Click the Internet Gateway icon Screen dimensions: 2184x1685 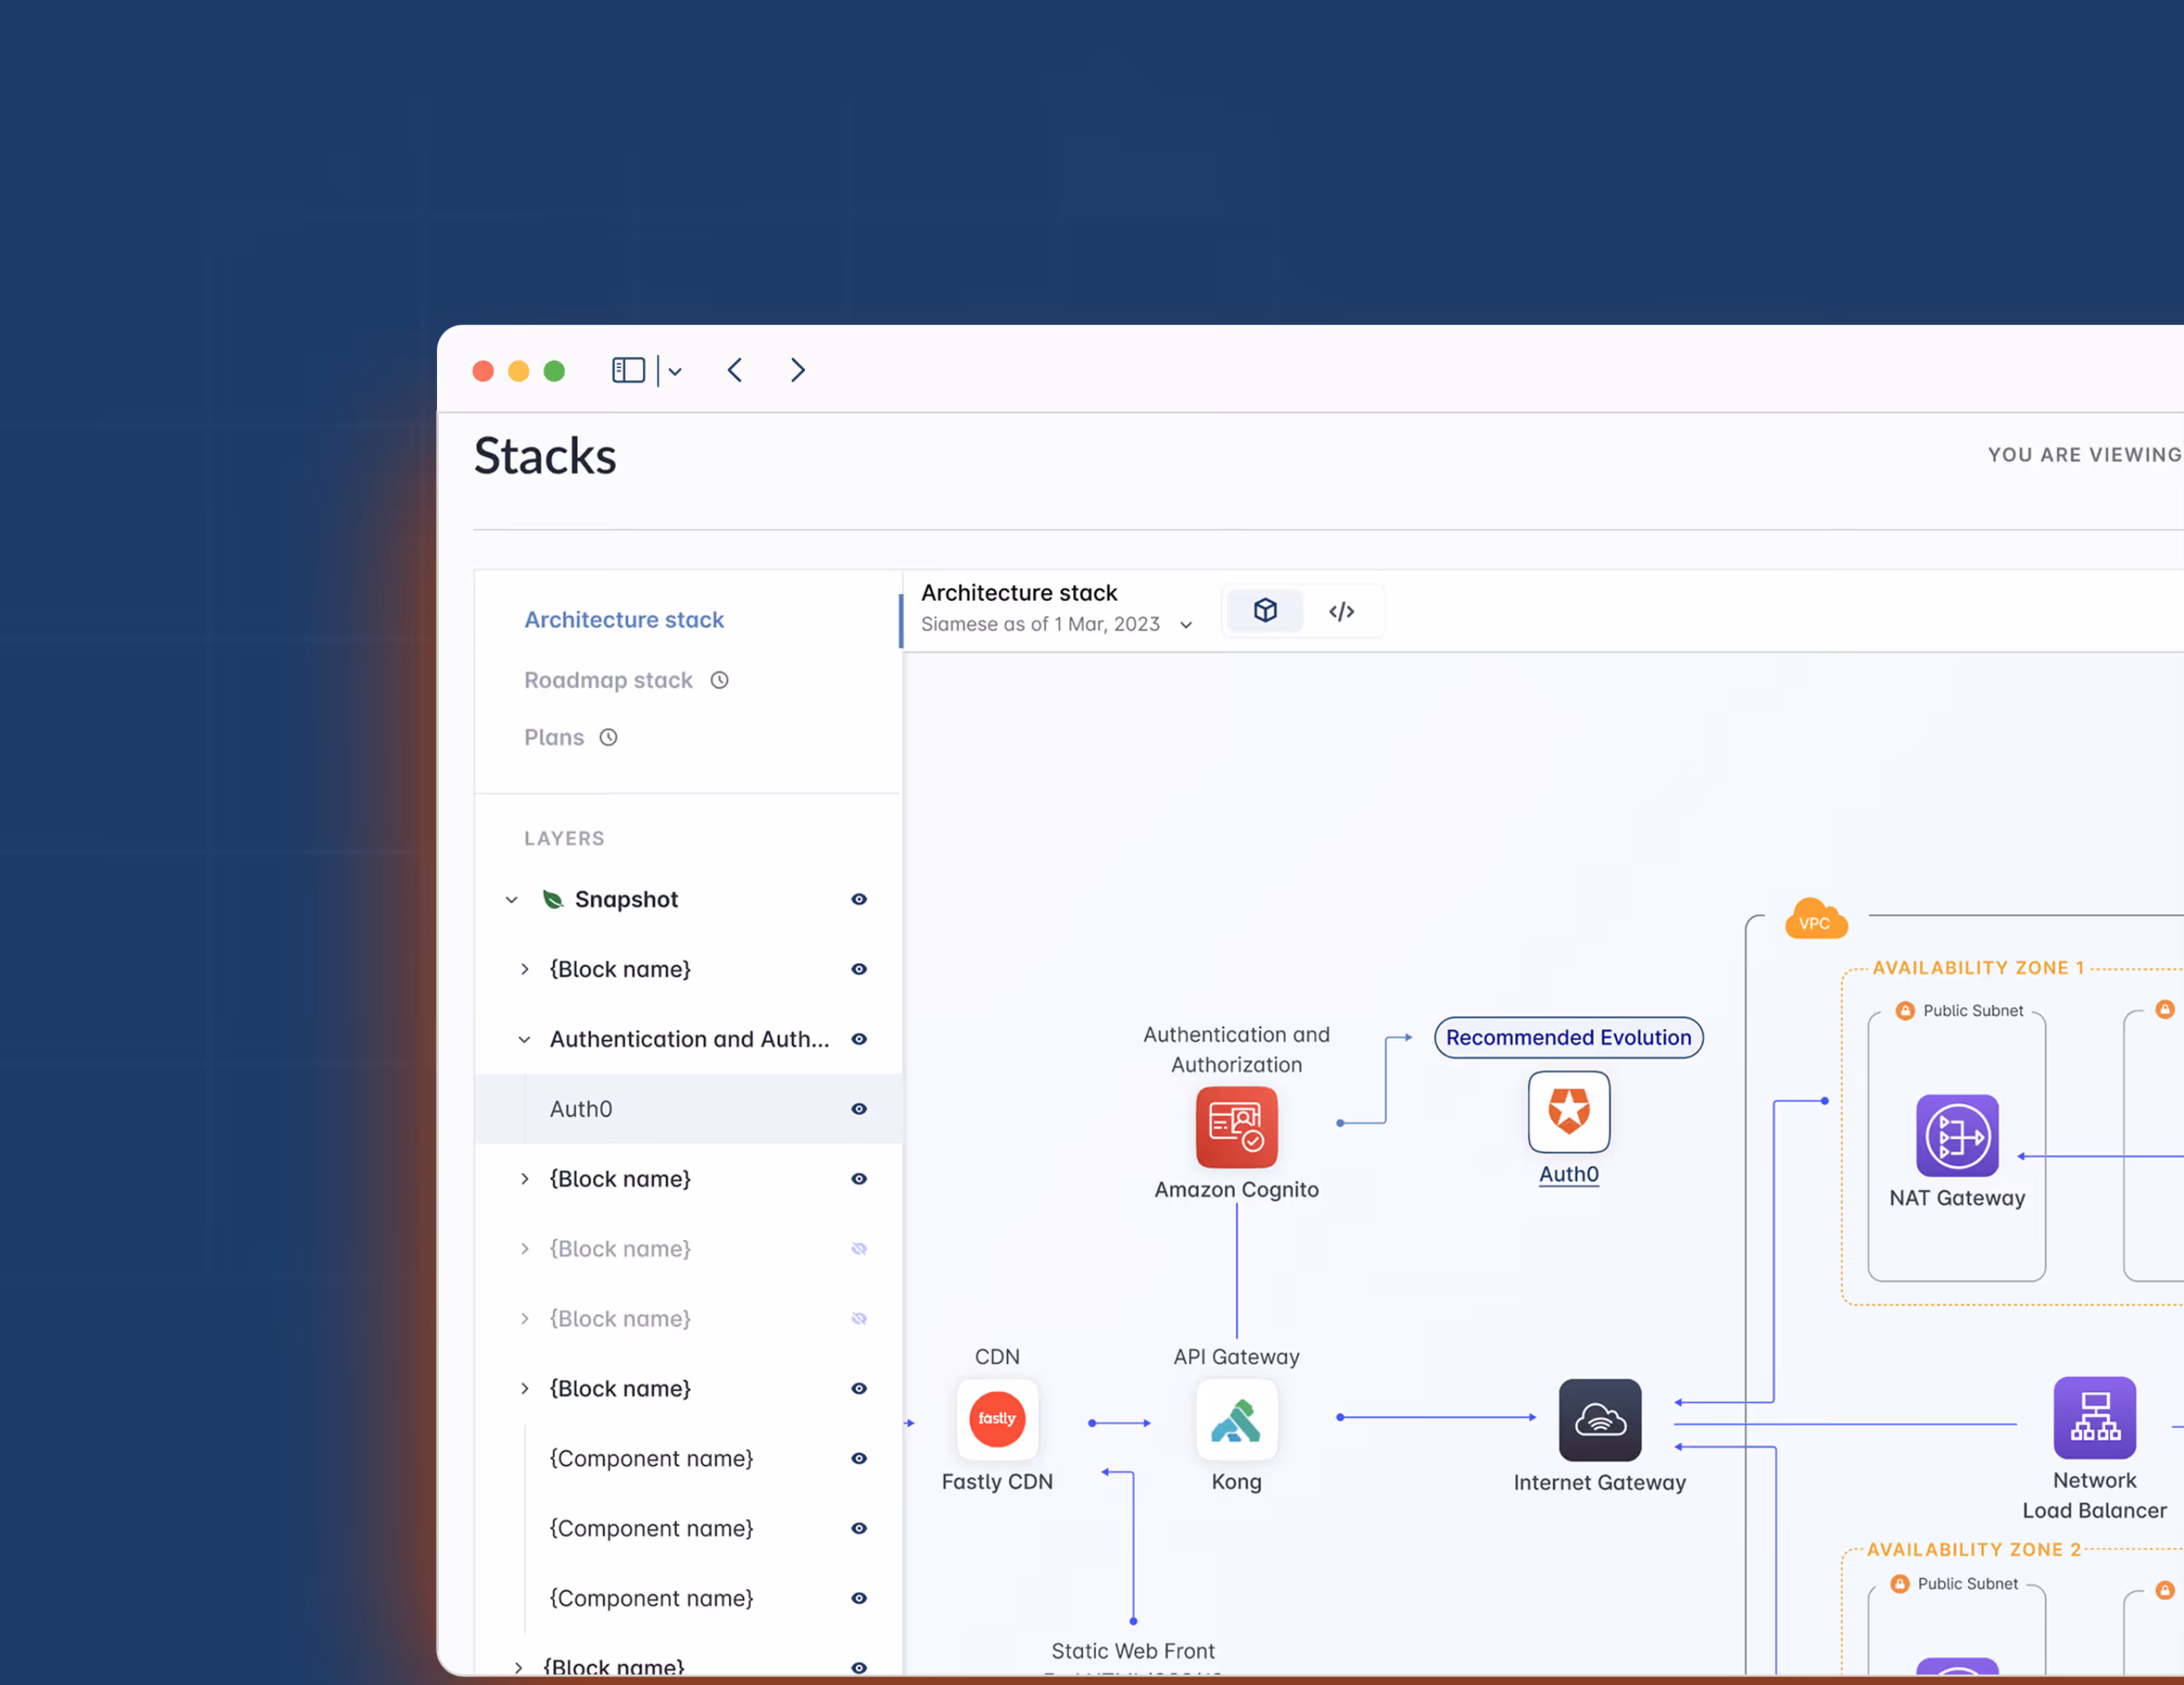[x=1599, y=1420]
